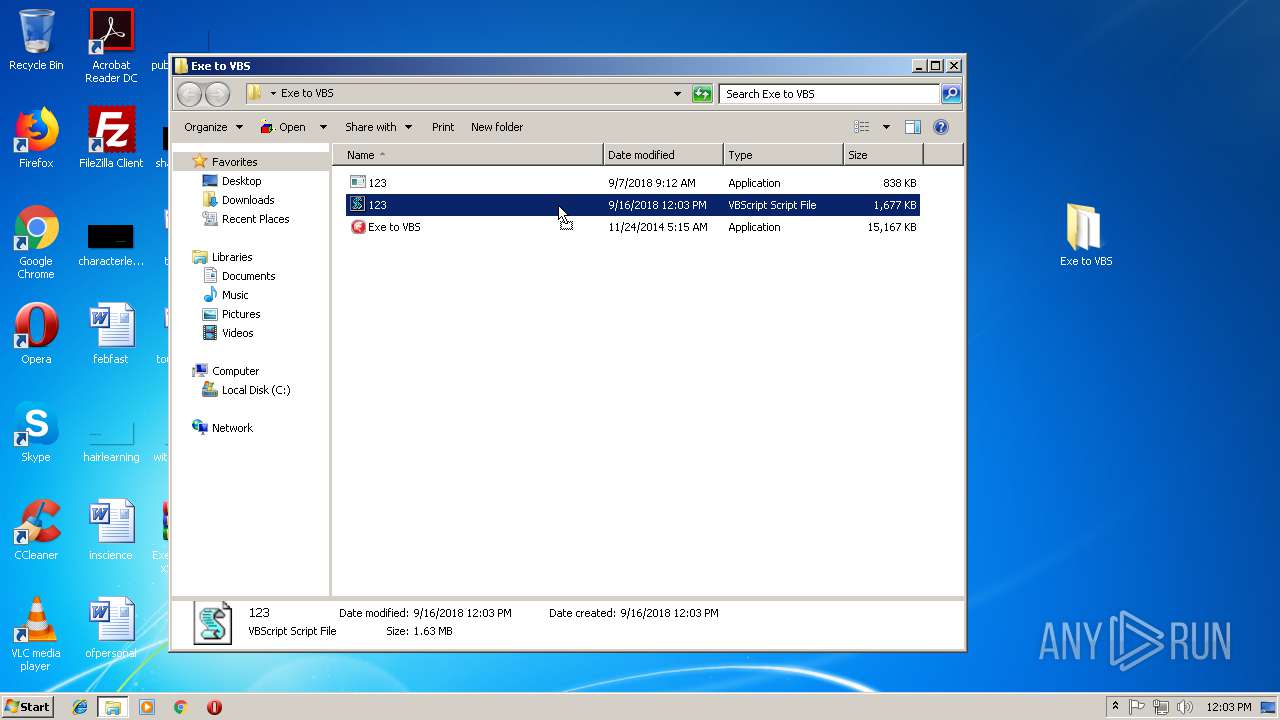This screenshot has height=720, width=1280.
Task: Sort by Type column header
Action: tap(783, 155)
